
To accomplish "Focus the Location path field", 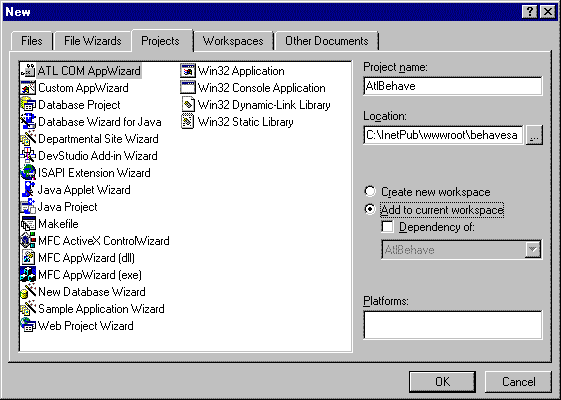I will click(443, 135).
